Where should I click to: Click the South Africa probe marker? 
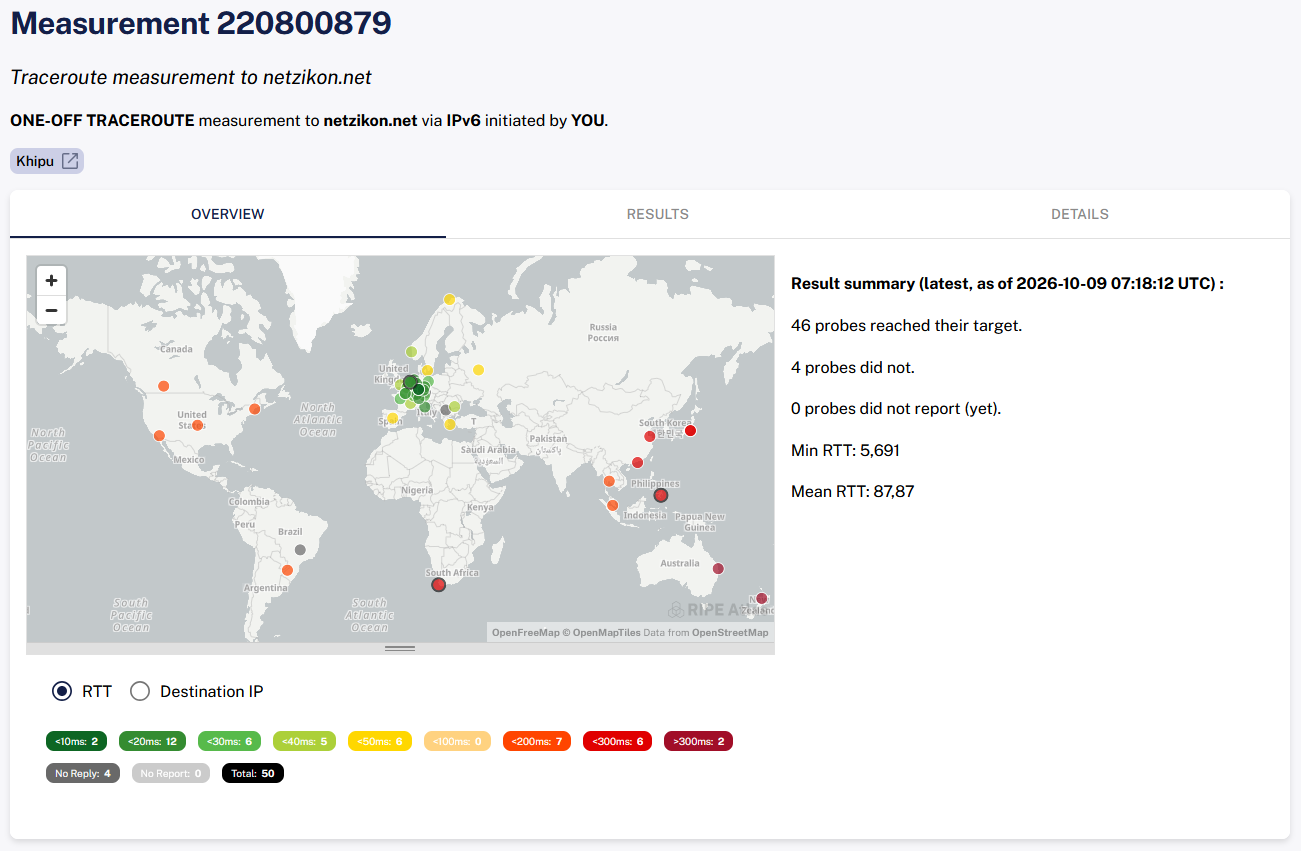(438, 585)
